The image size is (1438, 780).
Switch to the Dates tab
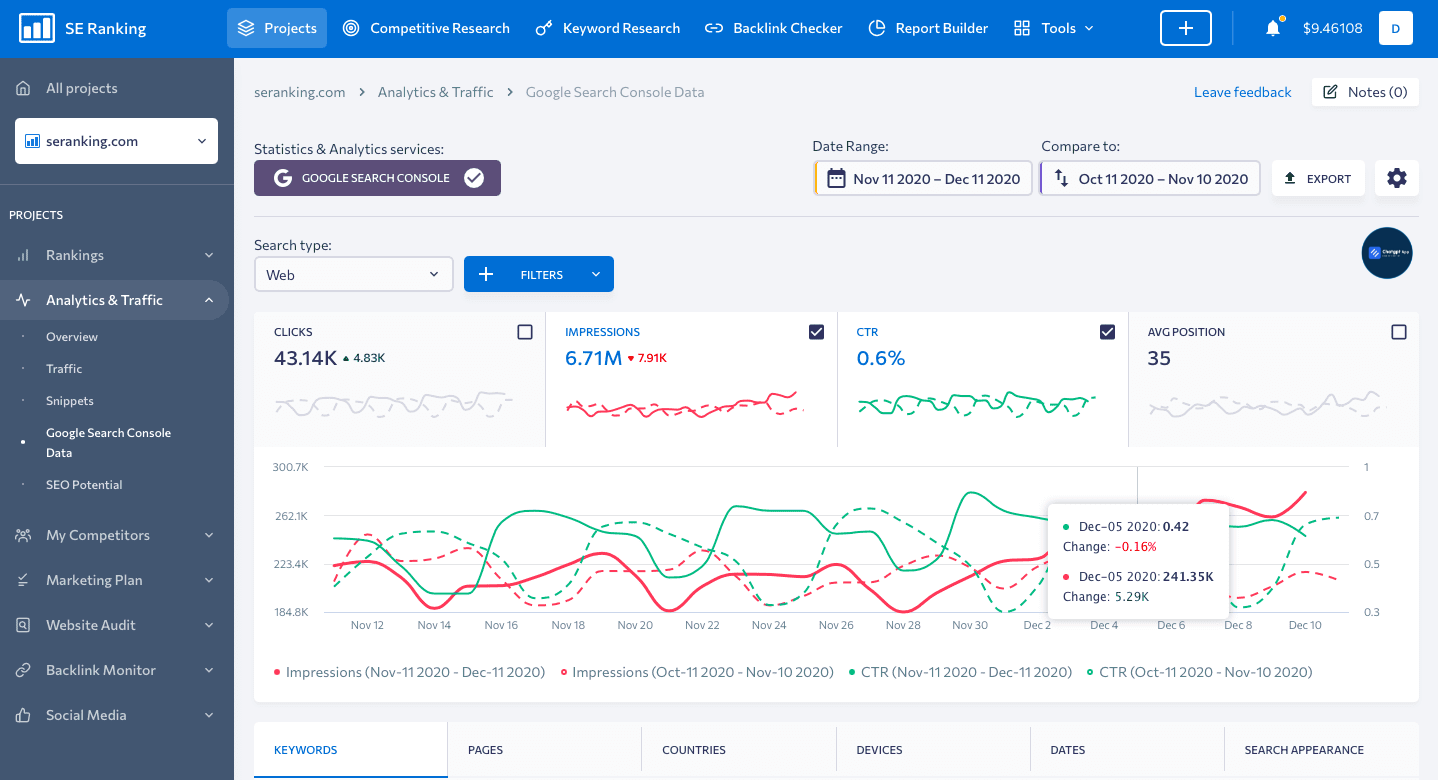1127,750
